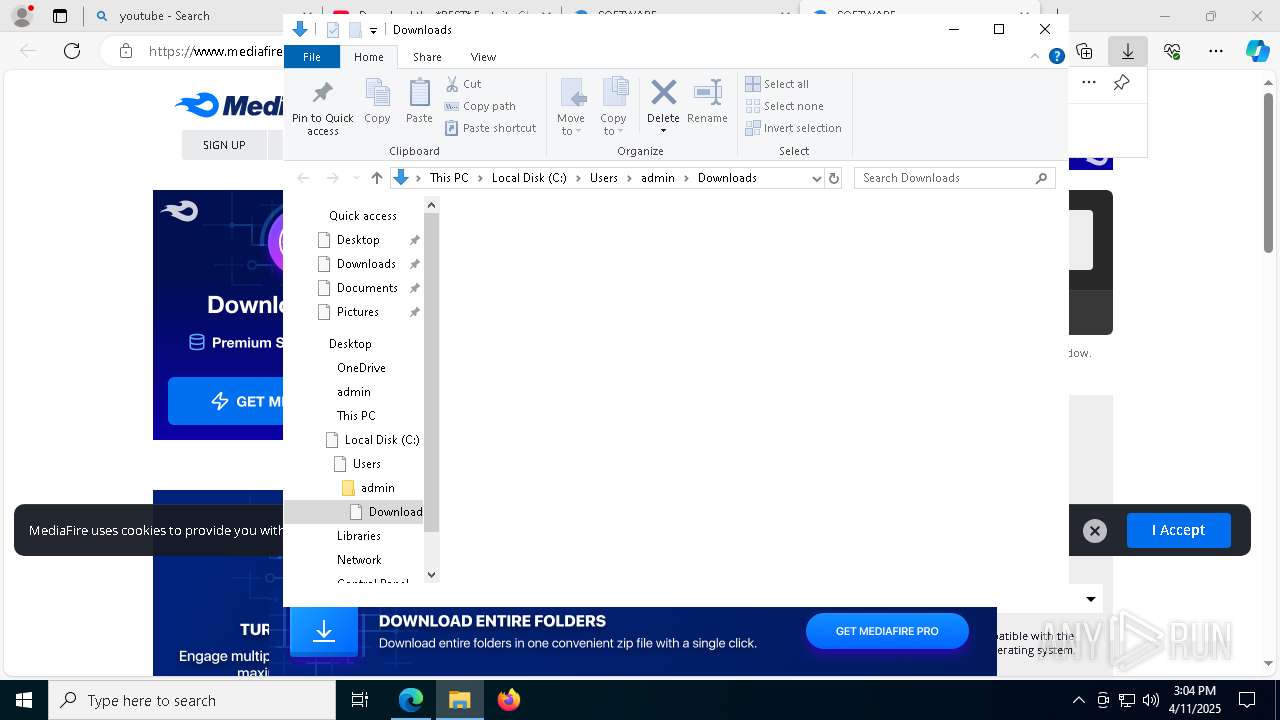Click Windows Start button
The width and height of the screenshot is (1280, 720).
(24, 700)
